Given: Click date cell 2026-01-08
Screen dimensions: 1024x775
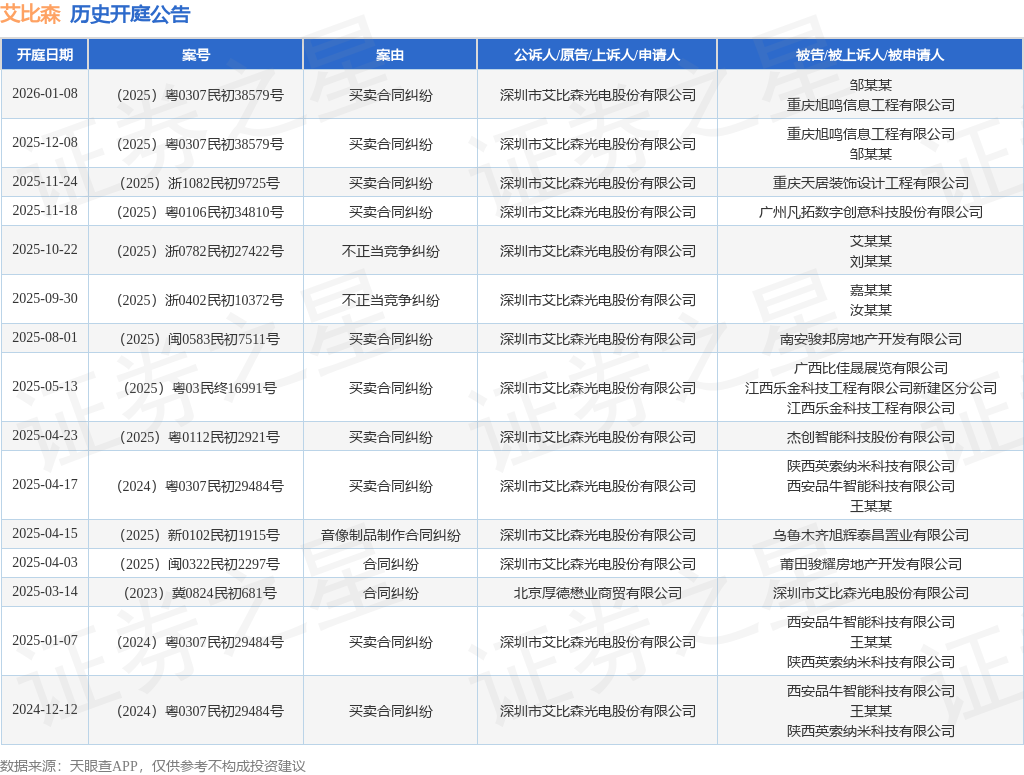Looking at the screenshot, I should coord(45,93).
